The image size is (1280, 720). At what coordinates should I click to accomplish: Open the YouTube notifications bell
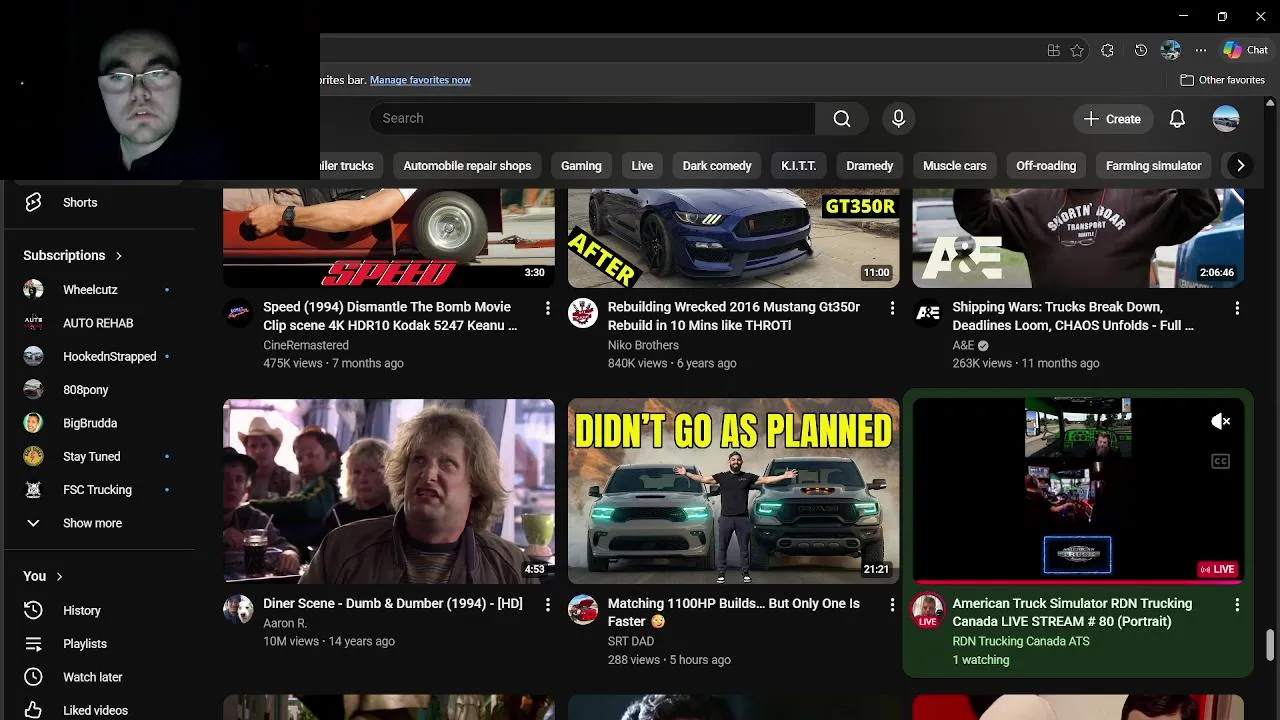point(1177,118)
